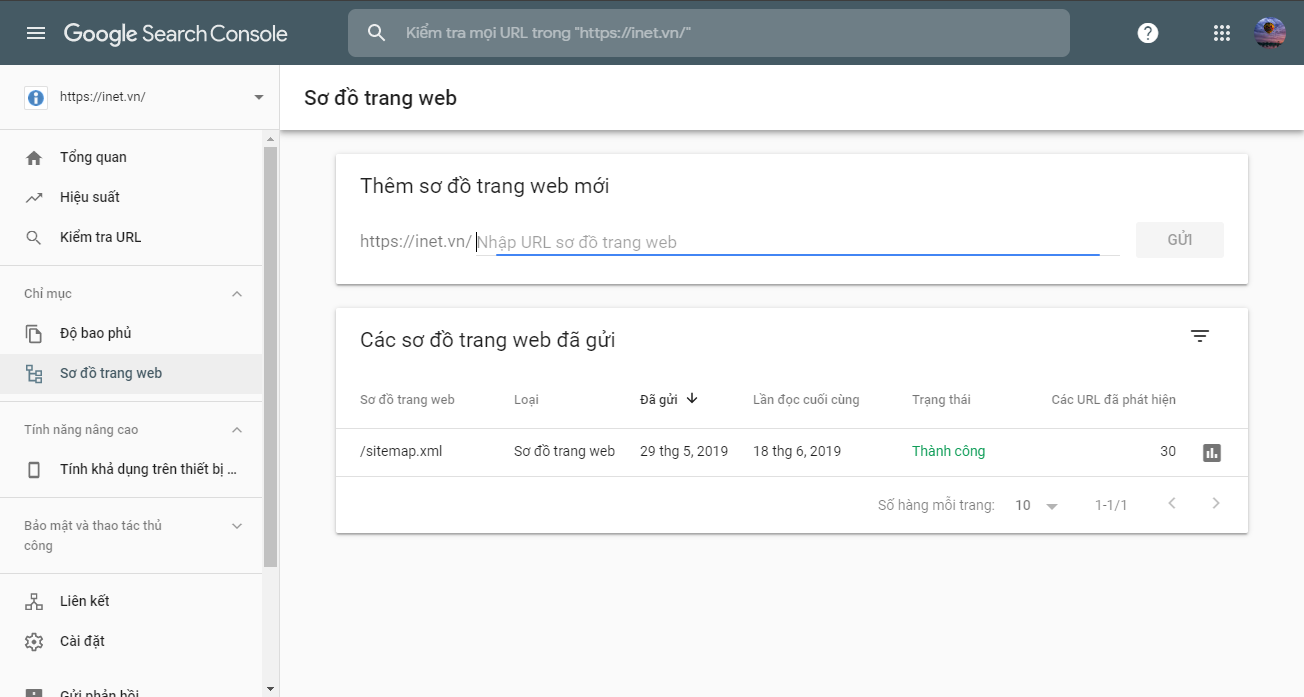Focus the Nhập URL sơ đồ trang web field
Viewport: 1304px width, 697px height.
coord(797,242)
